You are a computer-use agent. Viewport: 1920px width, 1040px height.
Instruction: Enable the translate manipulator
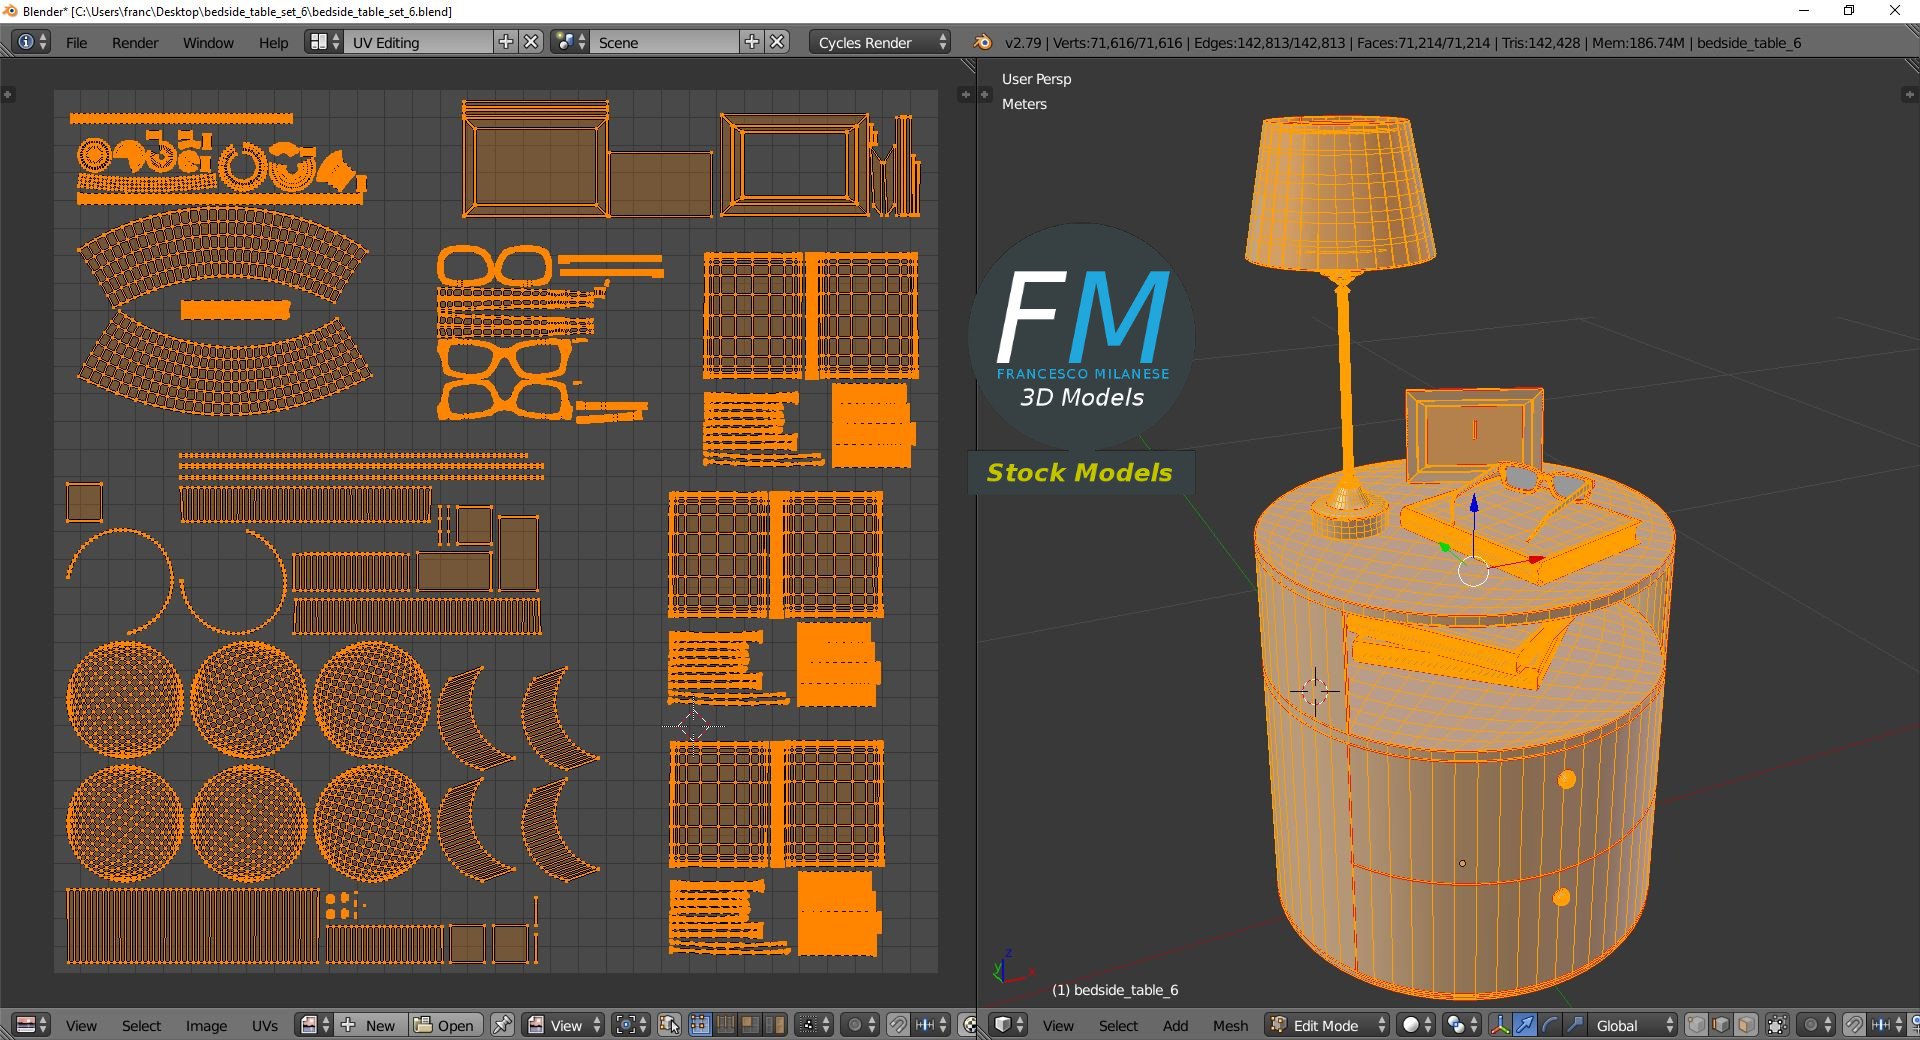pyautogui.click(x=1525, y=1025)
